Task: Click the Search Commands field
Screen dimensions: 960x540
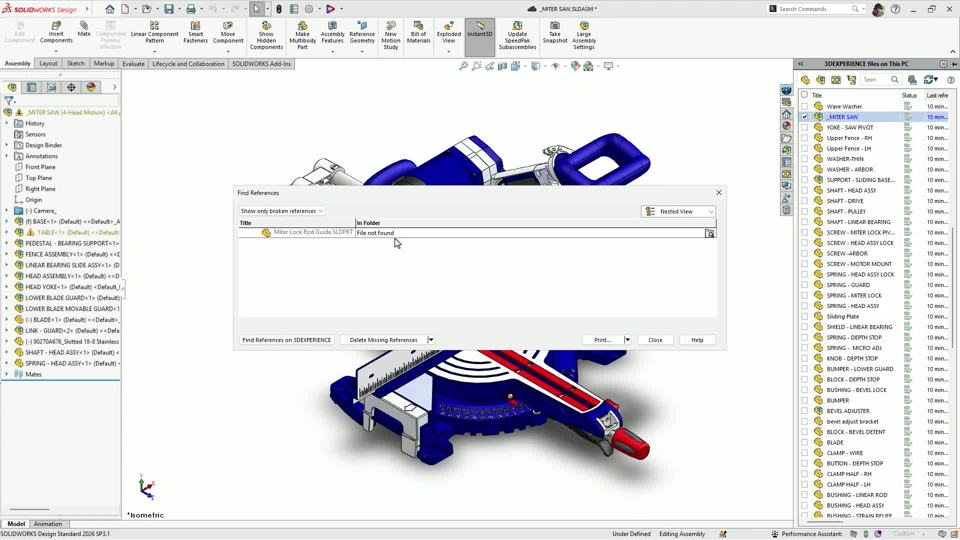Action: pos(815,9)
